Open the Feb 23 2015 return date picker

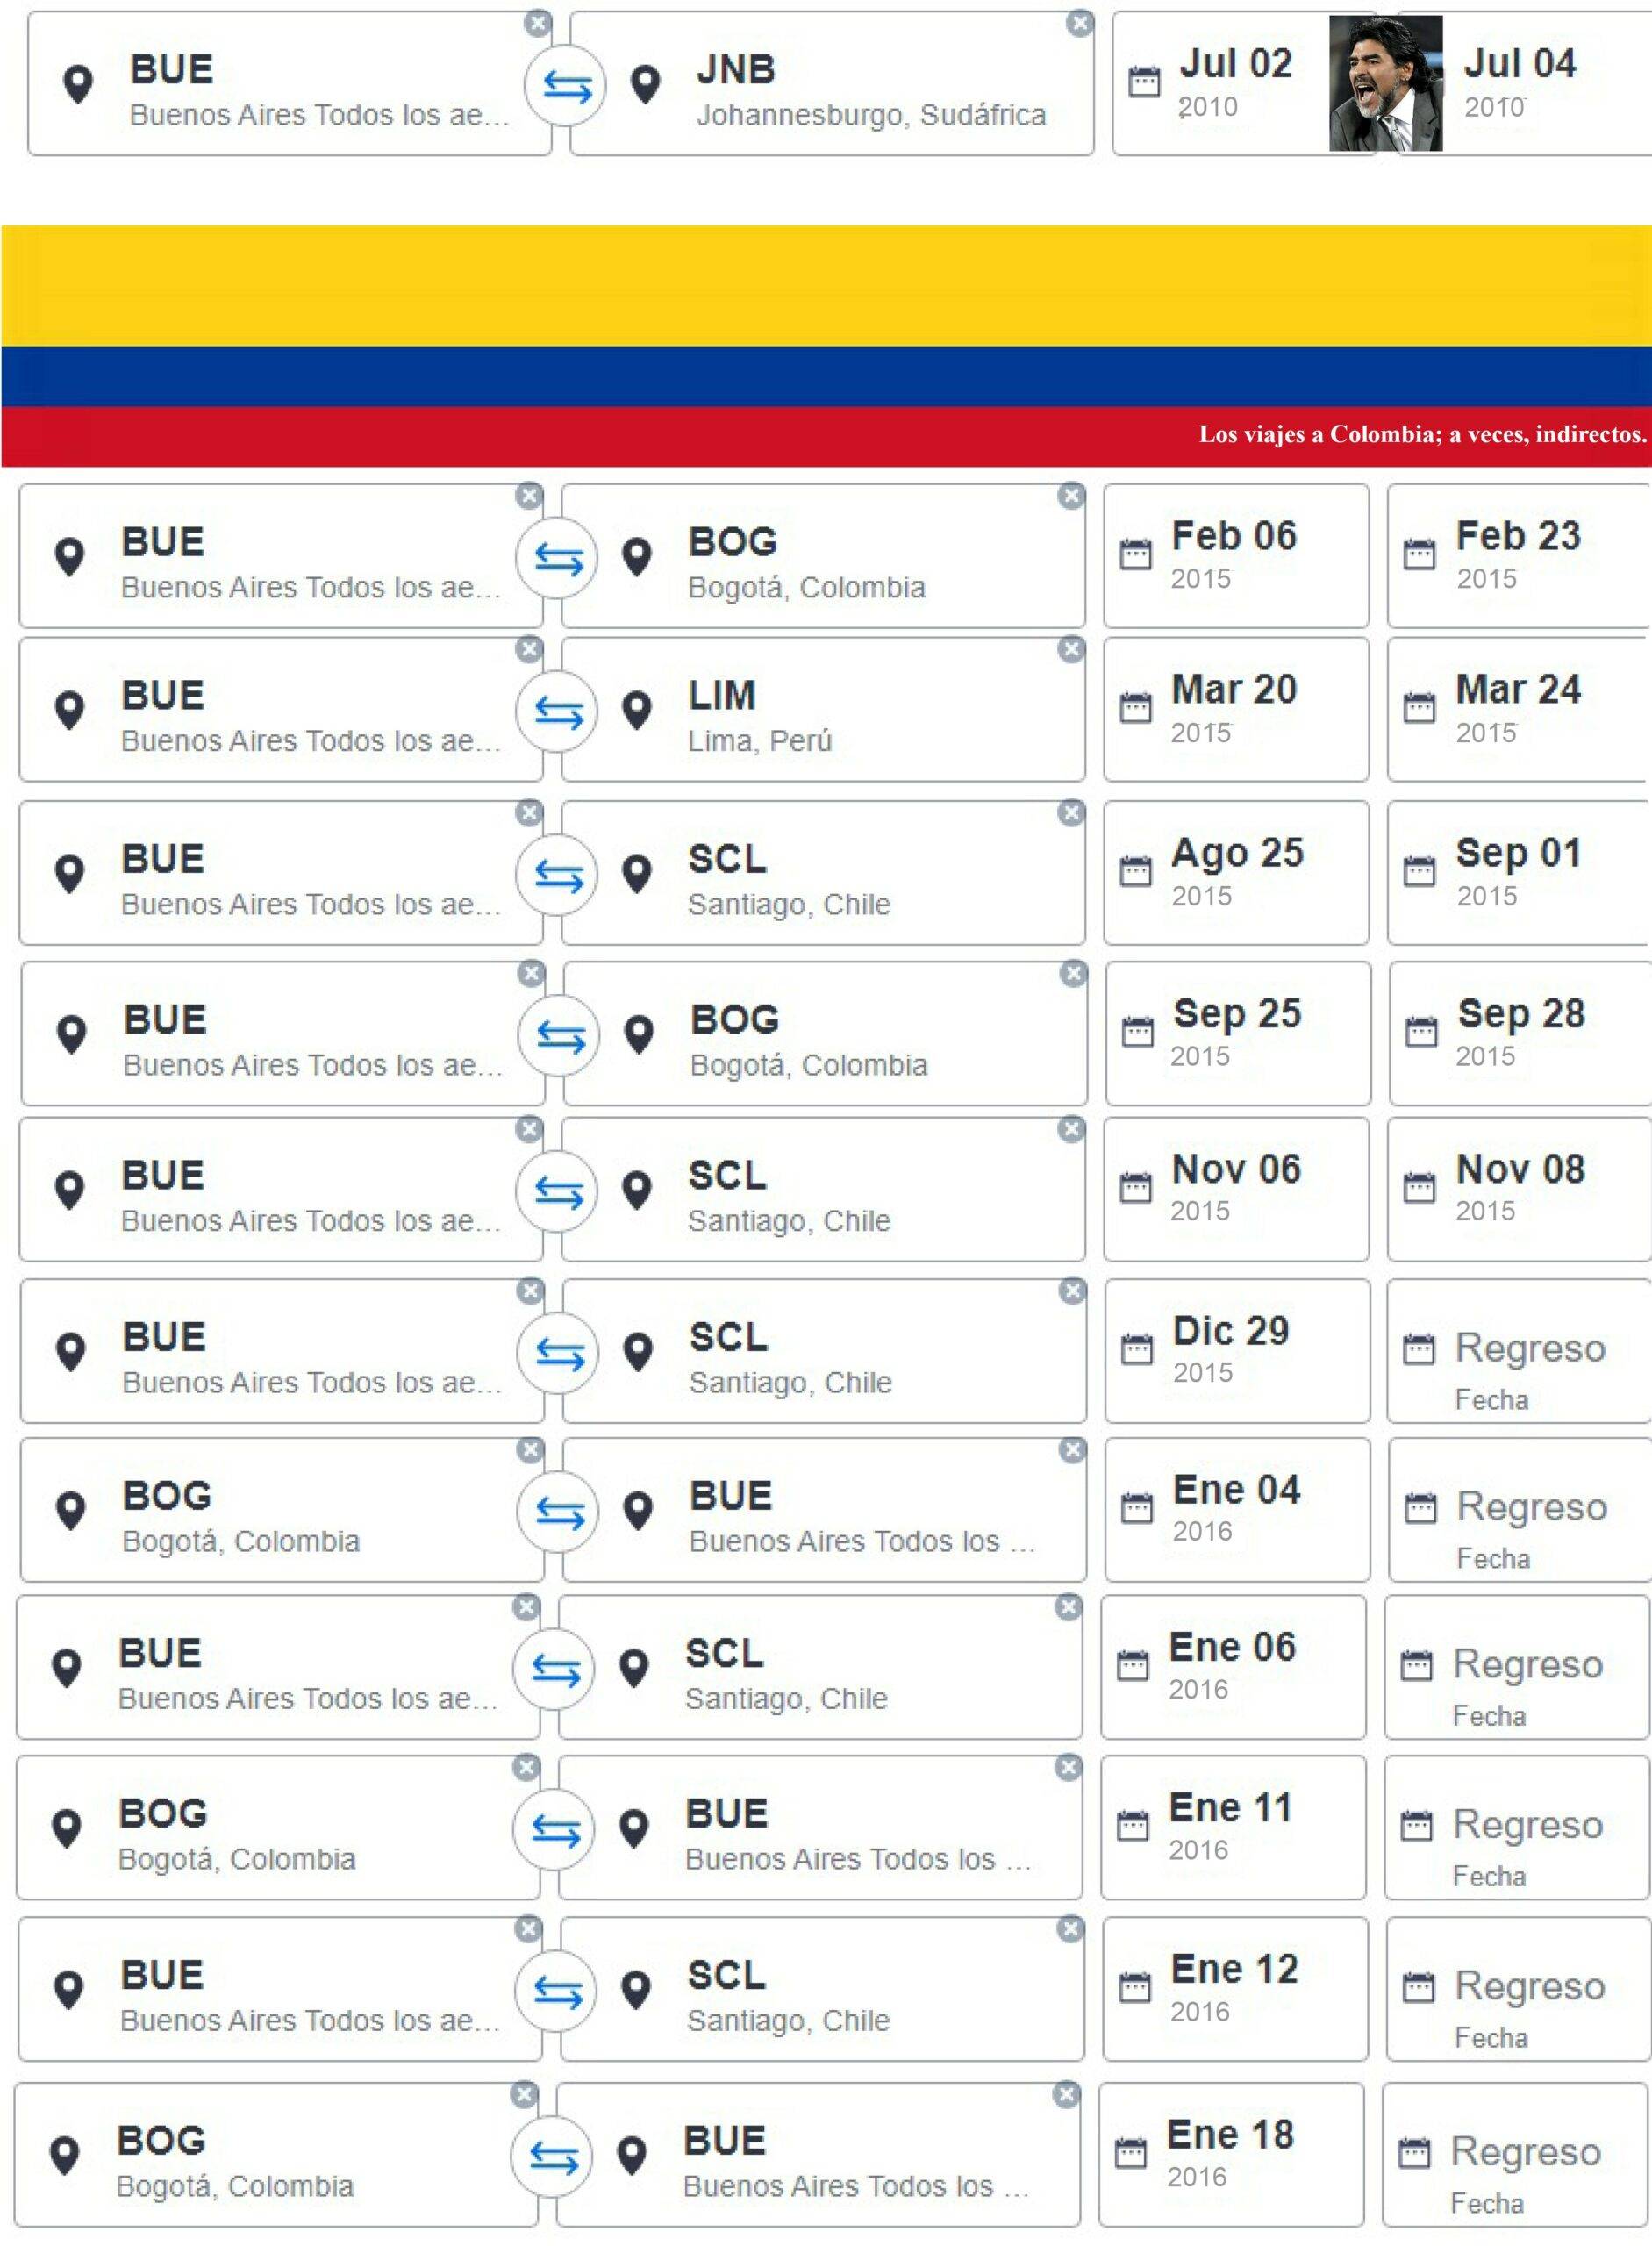click(1517, 556)
